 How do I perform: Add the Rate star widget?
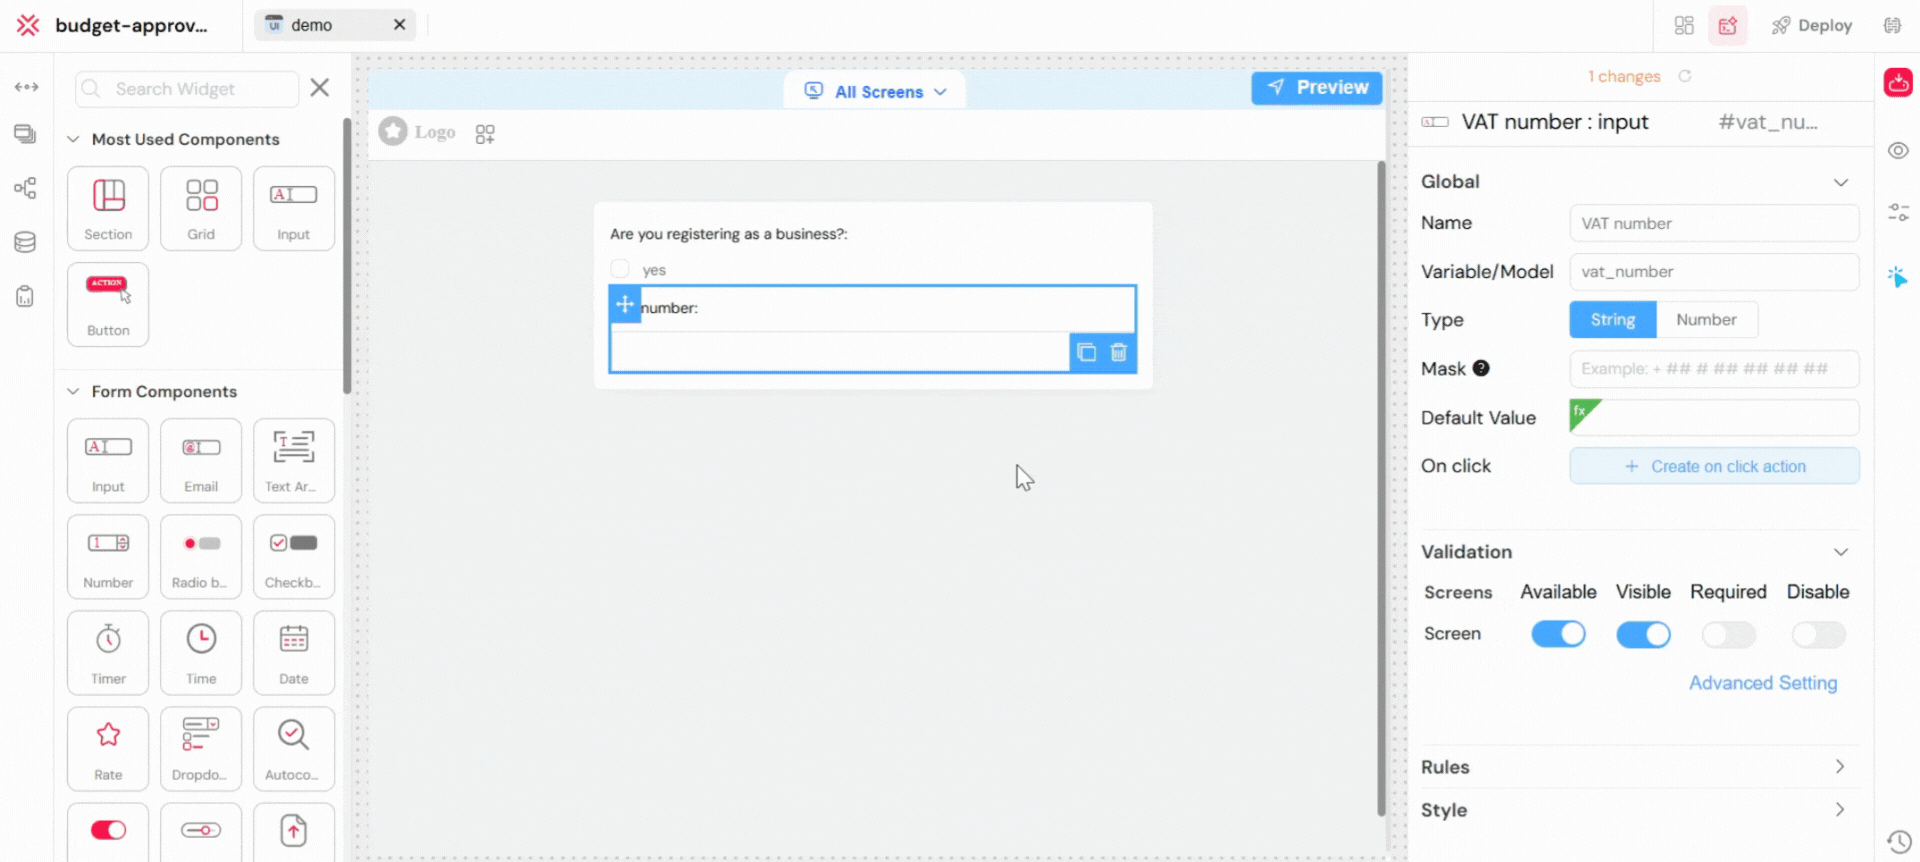(108, 748)
